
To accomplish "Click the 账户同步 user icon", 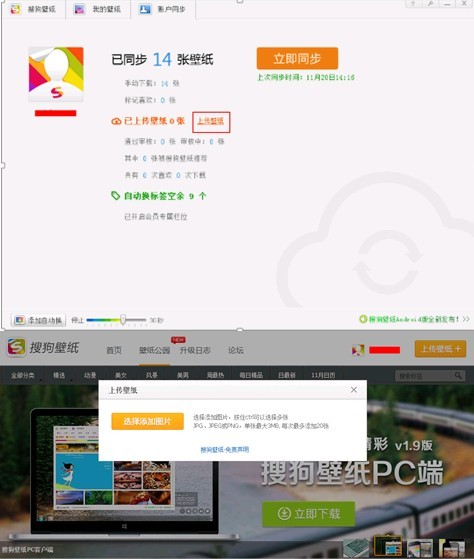I will click(145, 9).
